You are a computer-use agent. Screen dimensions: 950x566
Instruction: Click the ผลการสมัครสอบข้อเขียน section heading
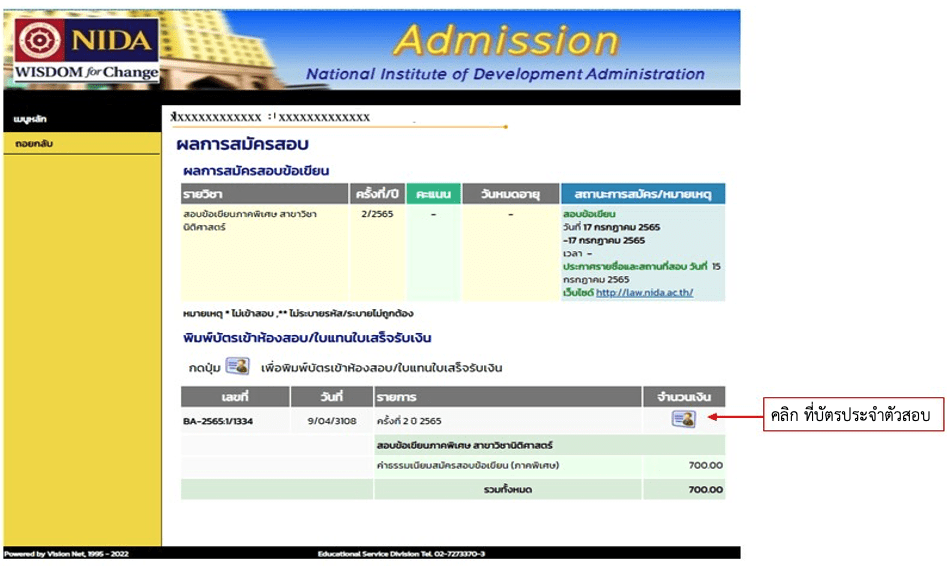point(256,171)
